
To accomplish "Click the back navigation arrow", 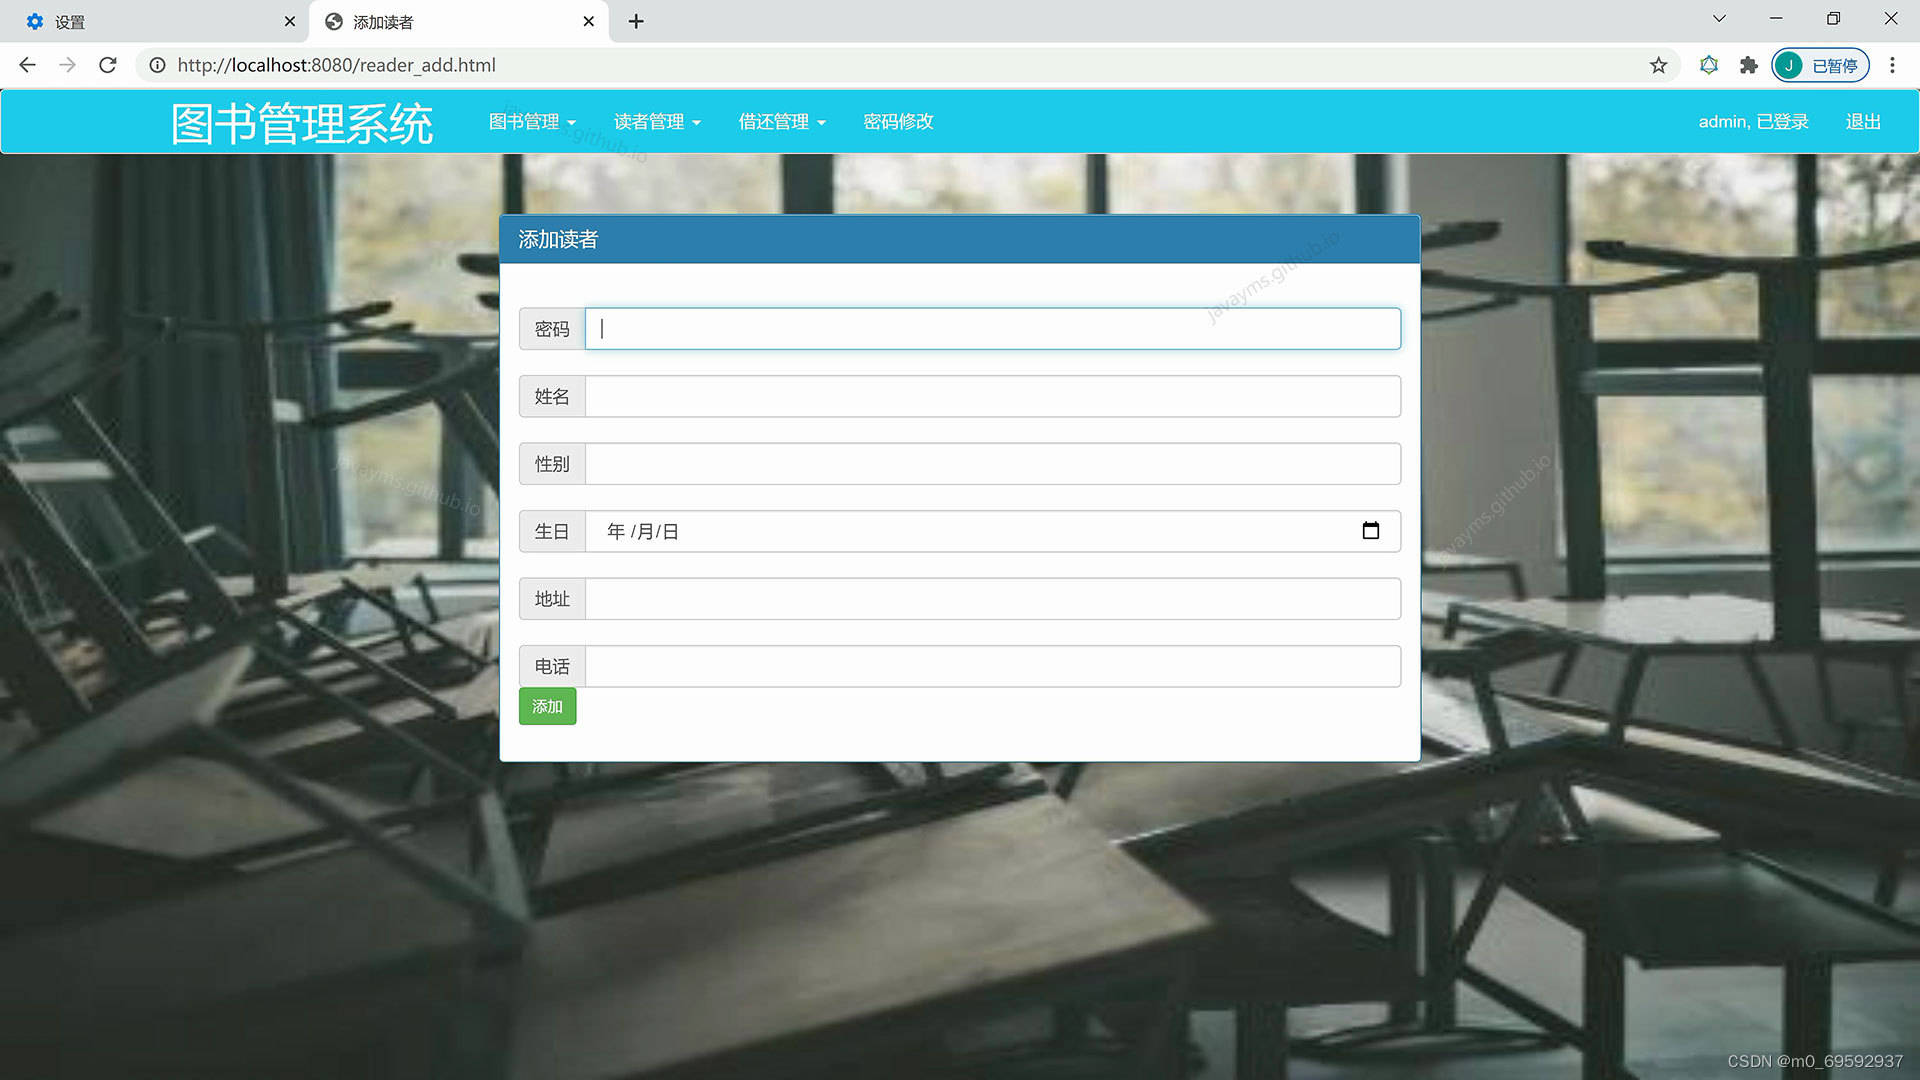I will (27, 65).
